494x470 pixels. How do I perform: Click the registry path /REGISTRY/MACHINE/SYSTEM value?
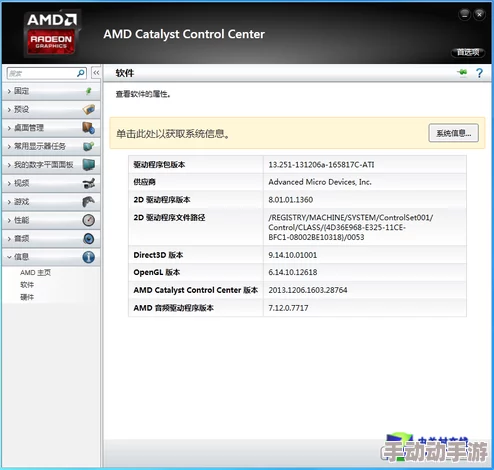pos(351,227)
